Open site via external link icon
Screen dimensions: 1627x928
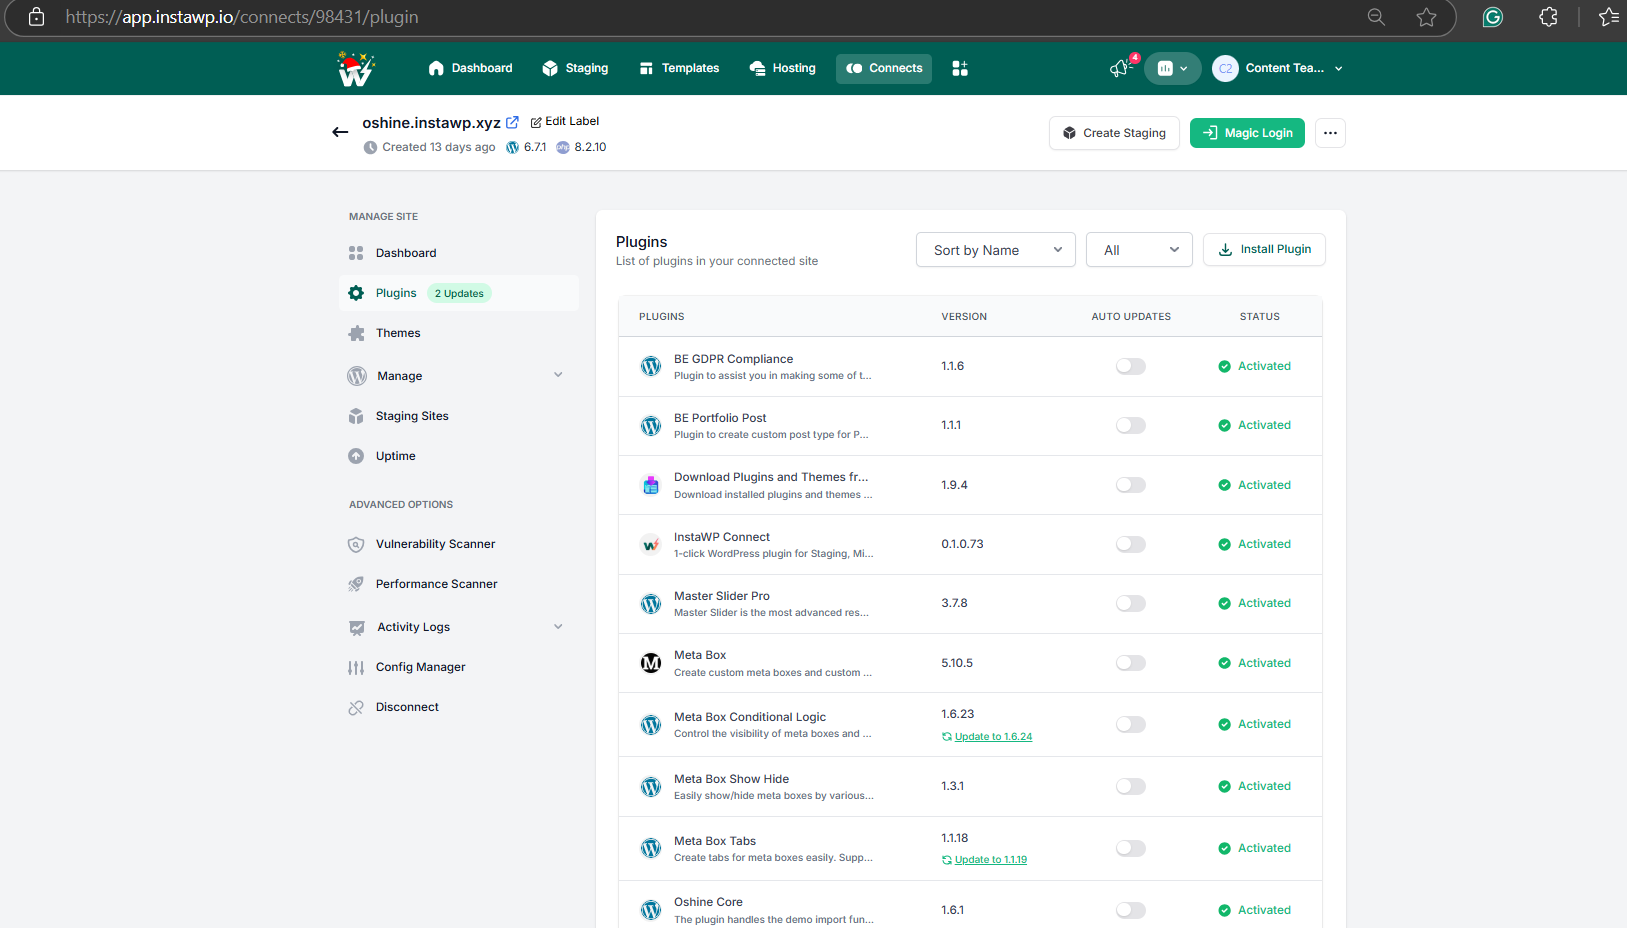point(512,122)
